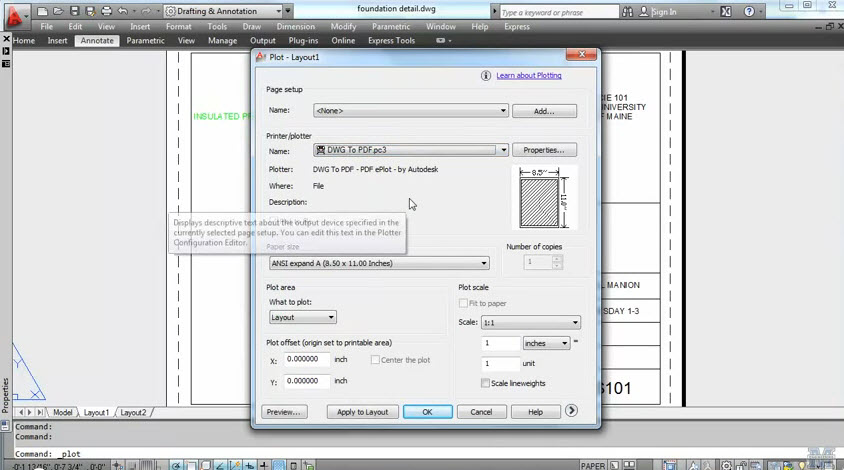Click the toolbar lock icon in status bar
Screen dimensions: 844x470
(x=741, y=465)
